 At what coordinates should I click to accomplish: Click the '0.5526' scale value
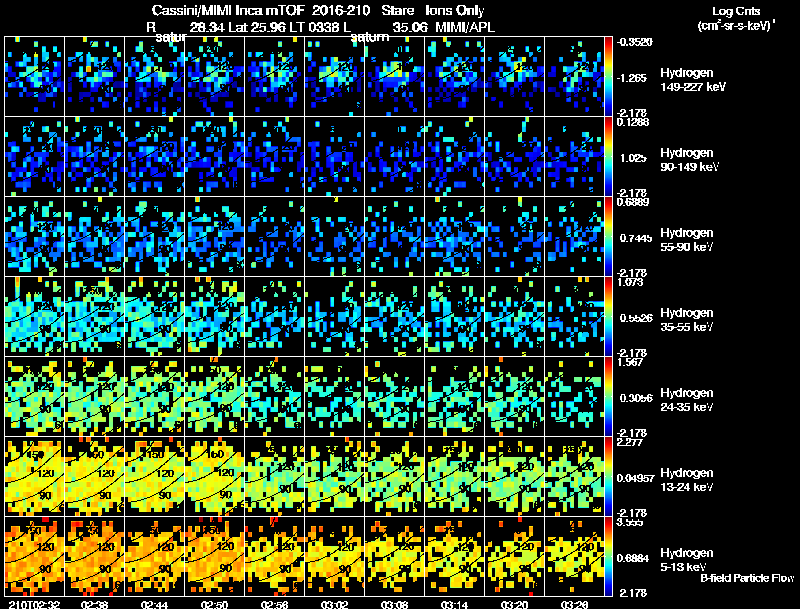pyautogui.click(x=636, y=318)
